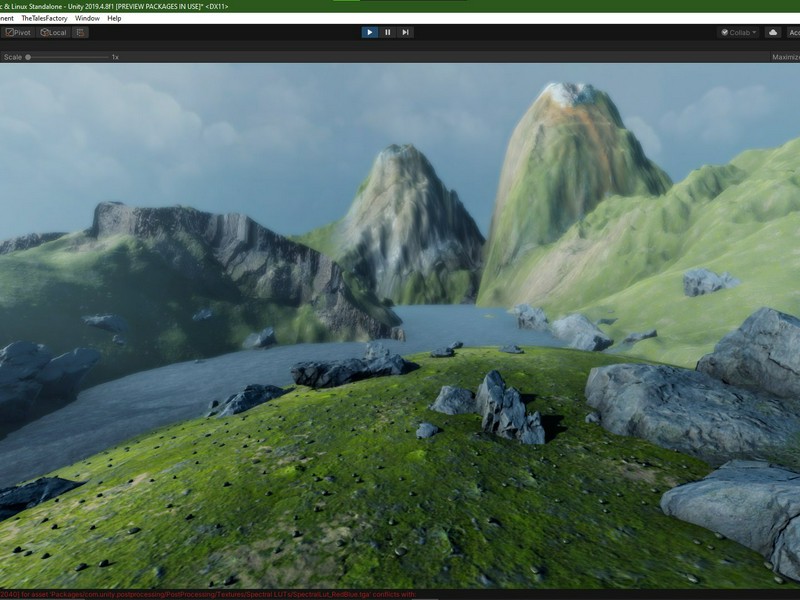Select the snap settings icon beside Local
800x600 pixels.
(x=80, y=33)
